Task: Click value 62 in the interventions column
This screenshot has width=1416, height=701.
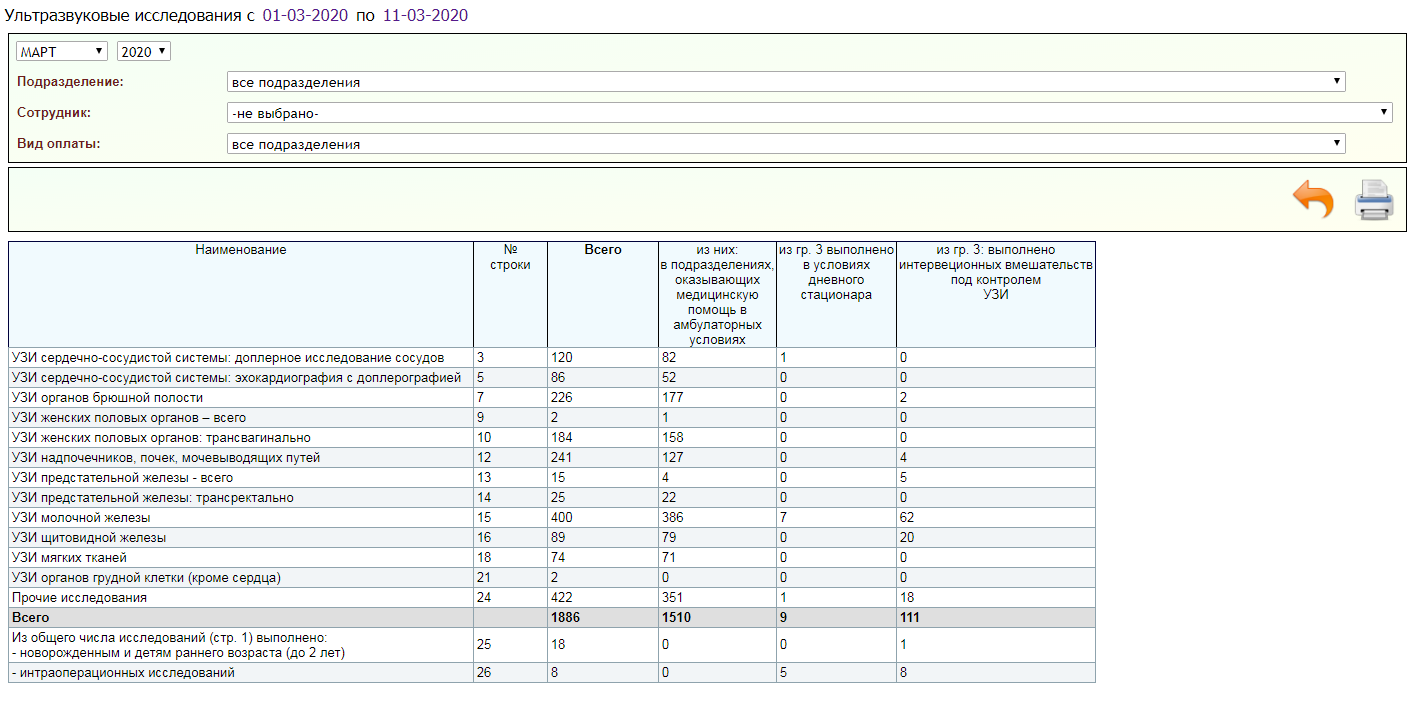Action: point(908,518)
